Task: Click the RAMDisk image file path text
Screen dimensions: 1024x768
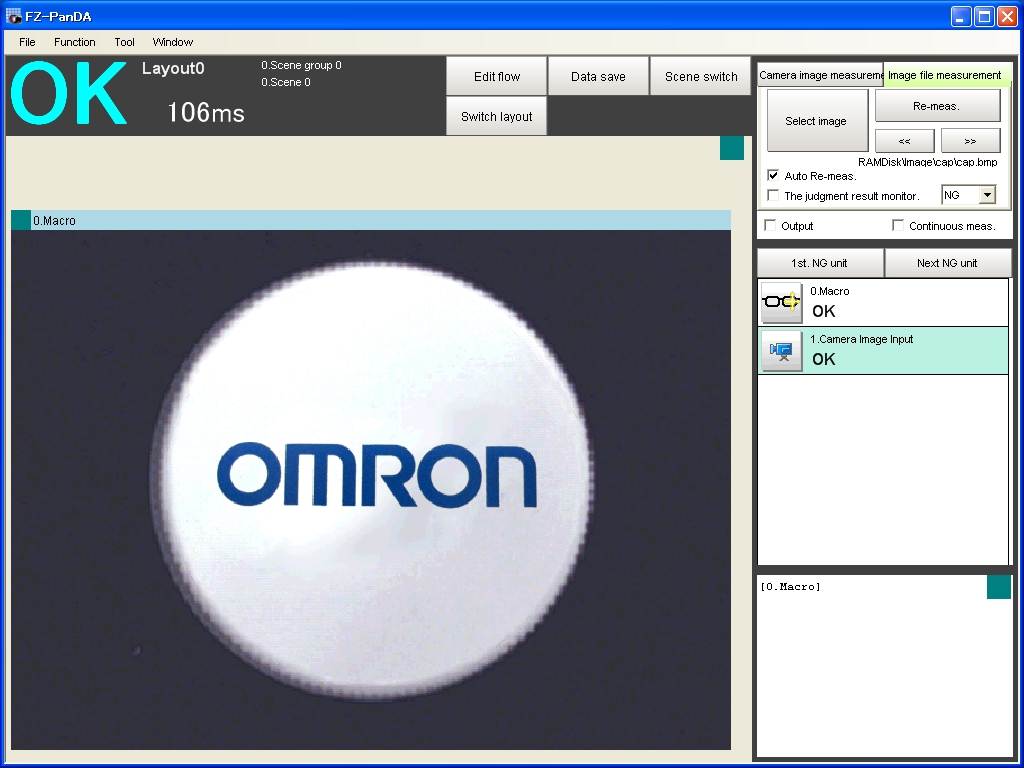Action: [927, 162]
